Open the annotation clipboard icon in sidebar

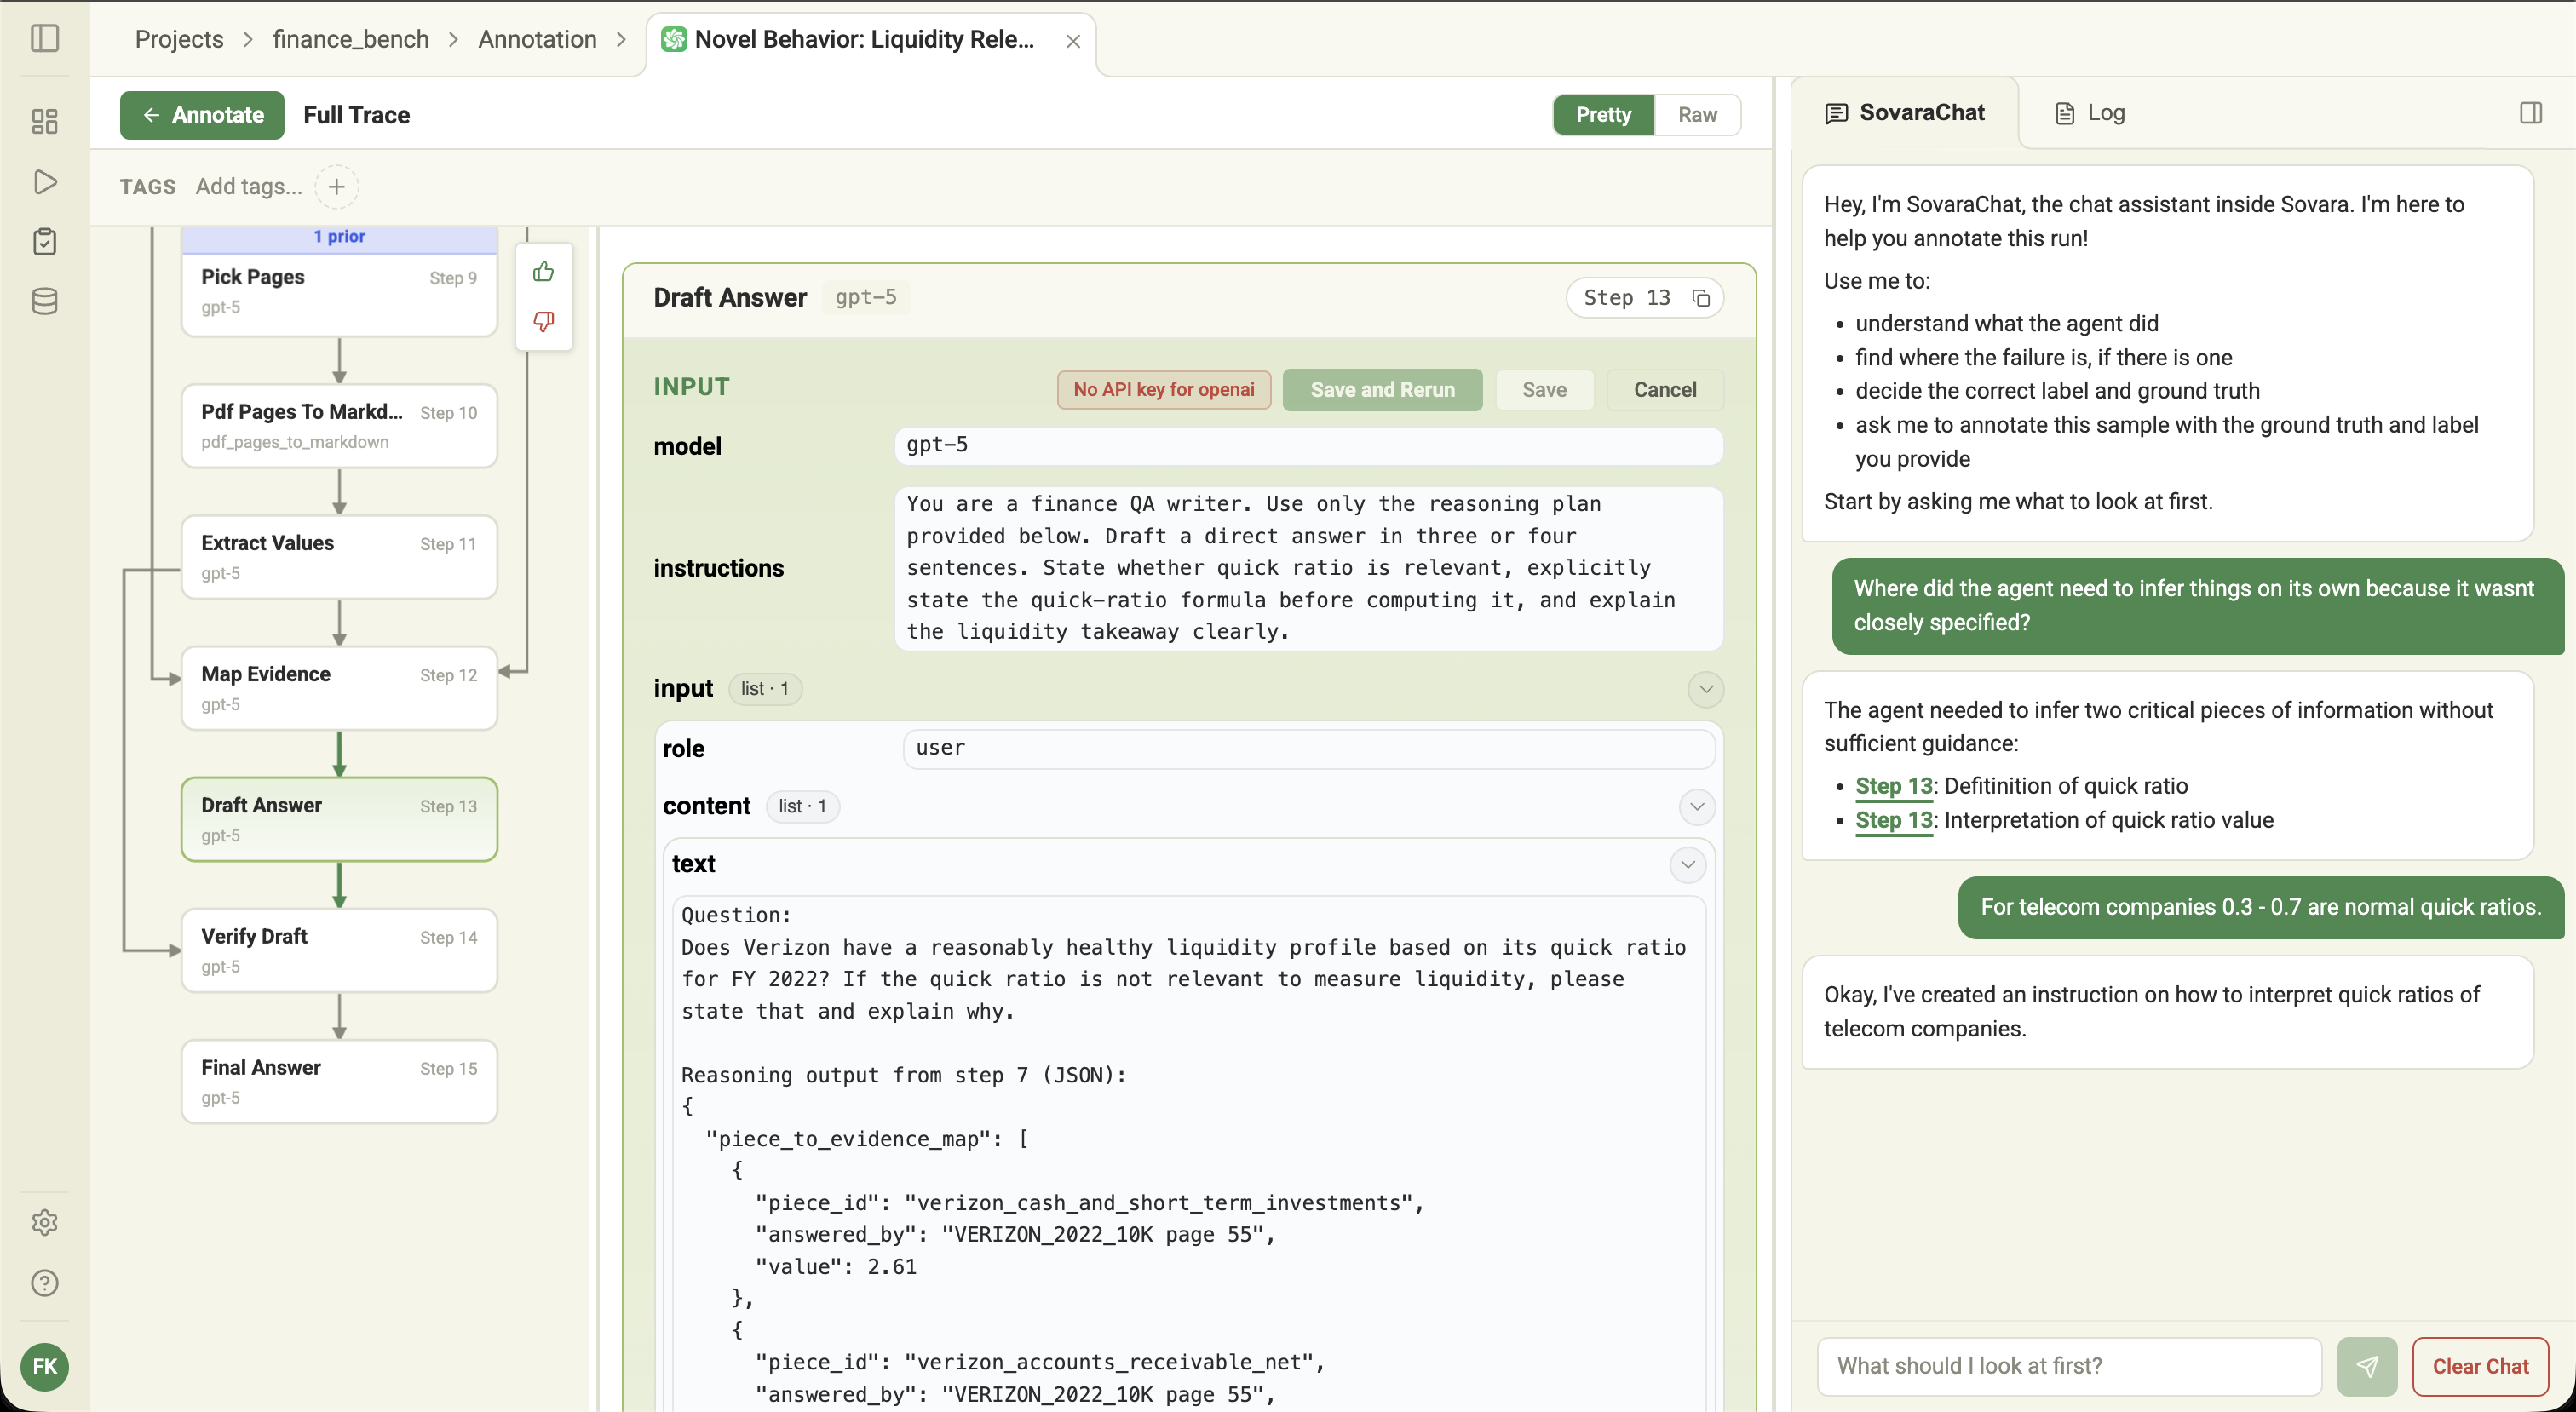tap(45, 241)
